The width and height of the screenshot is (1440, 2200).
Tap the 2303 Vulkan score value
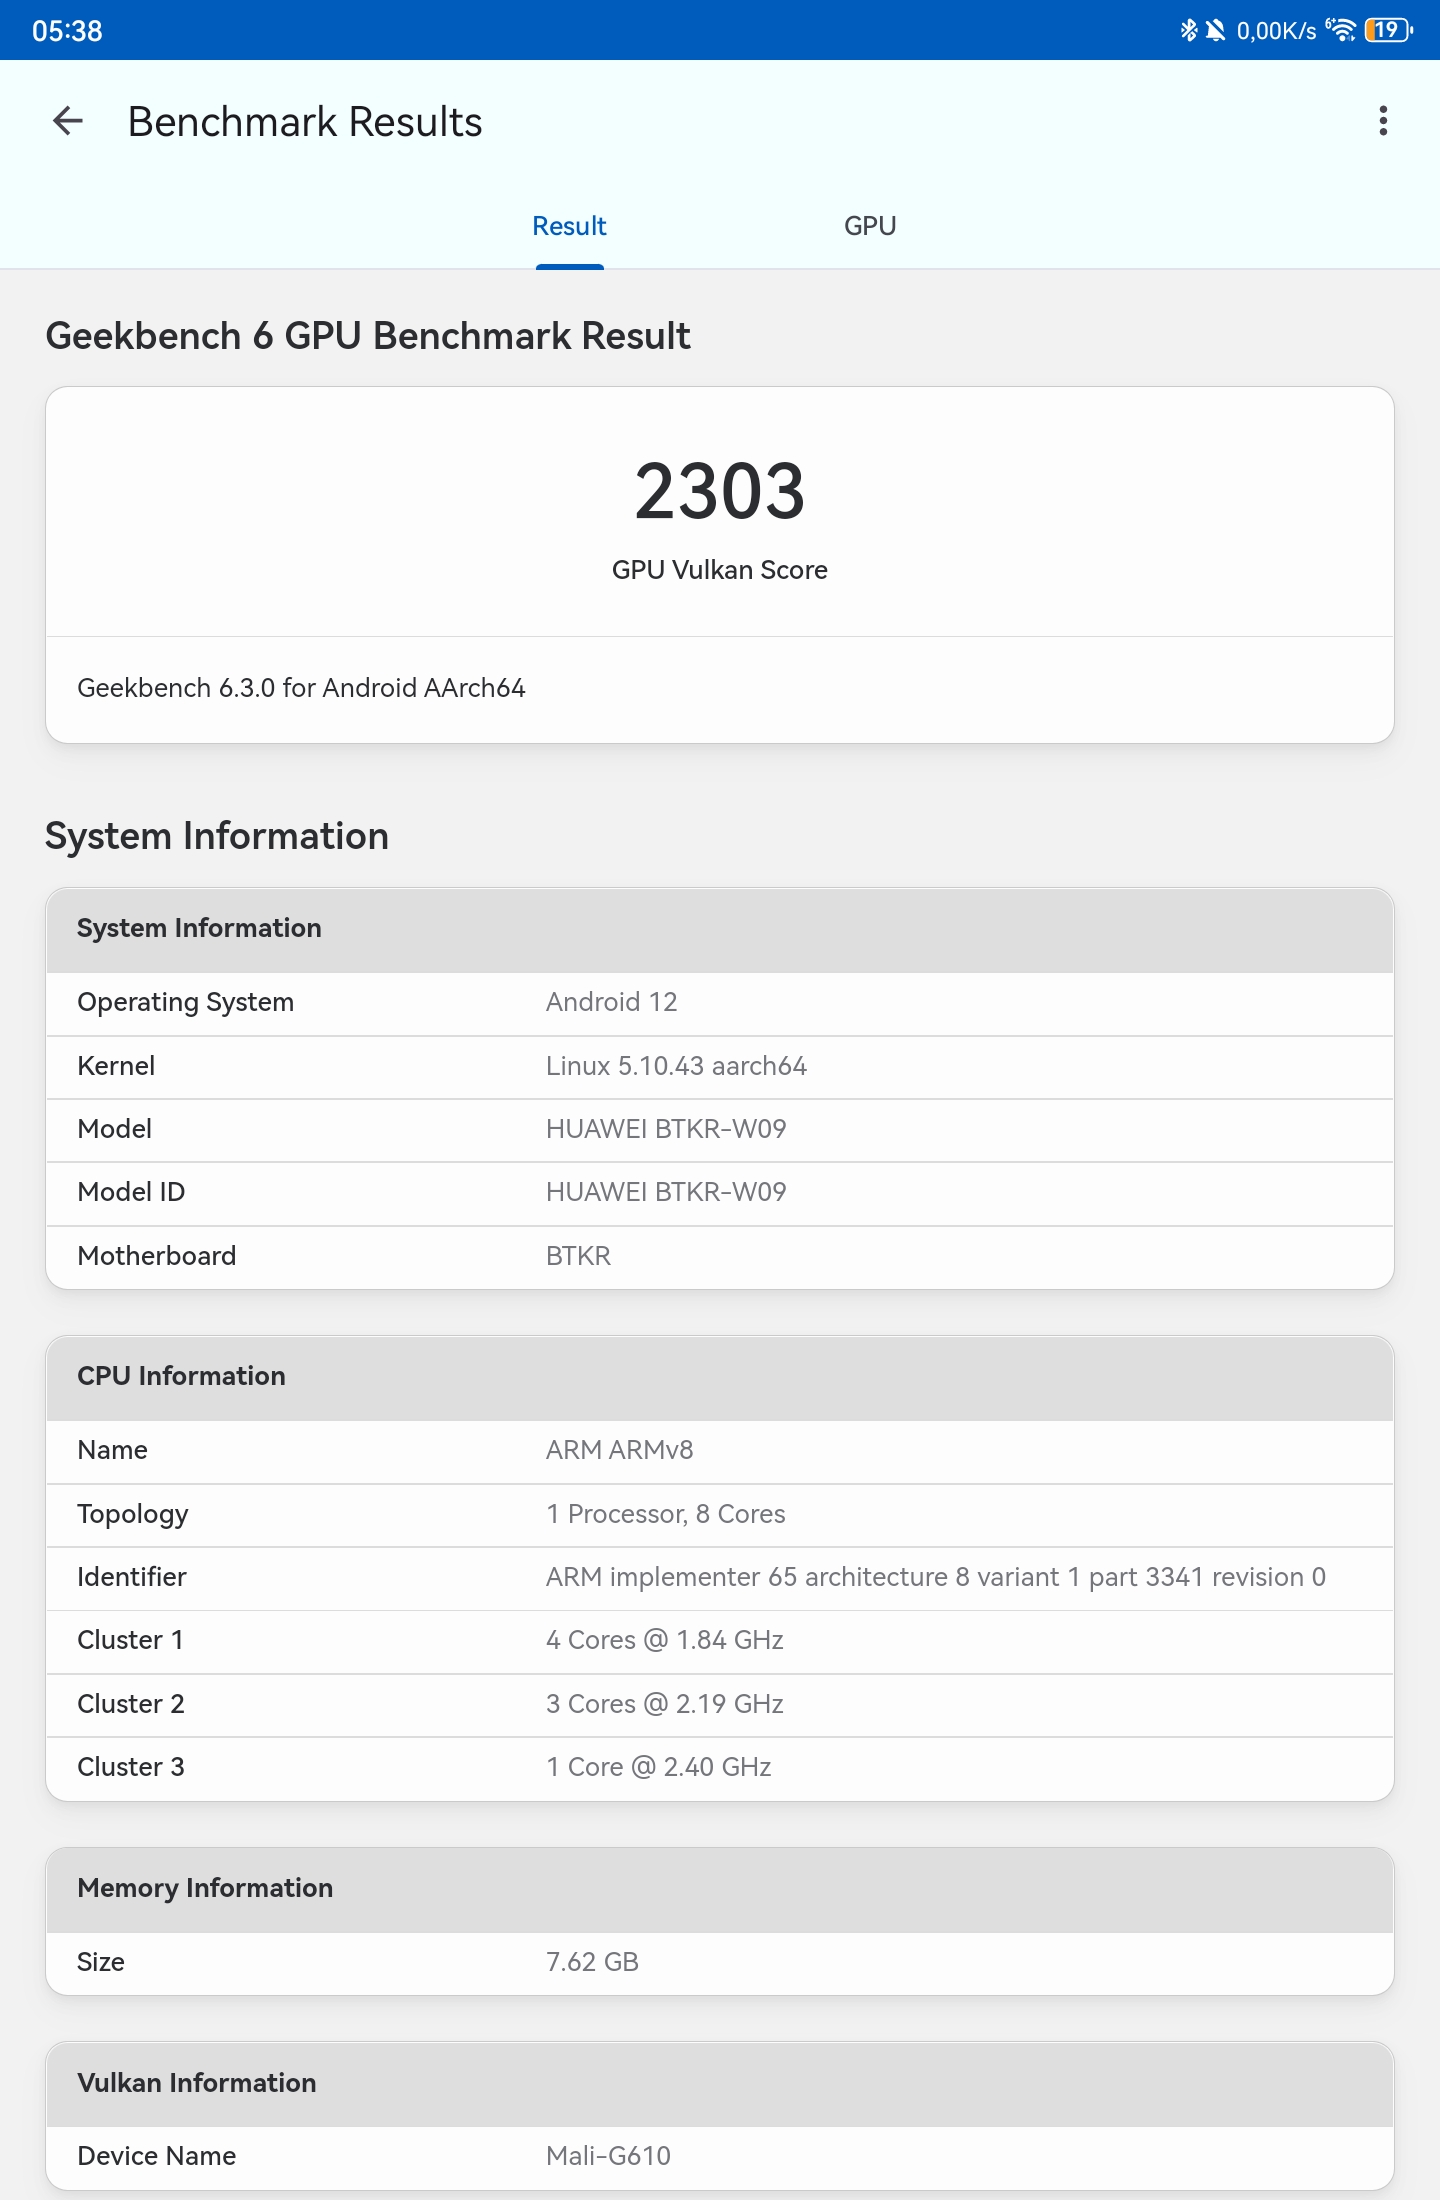tap(720, 491)
